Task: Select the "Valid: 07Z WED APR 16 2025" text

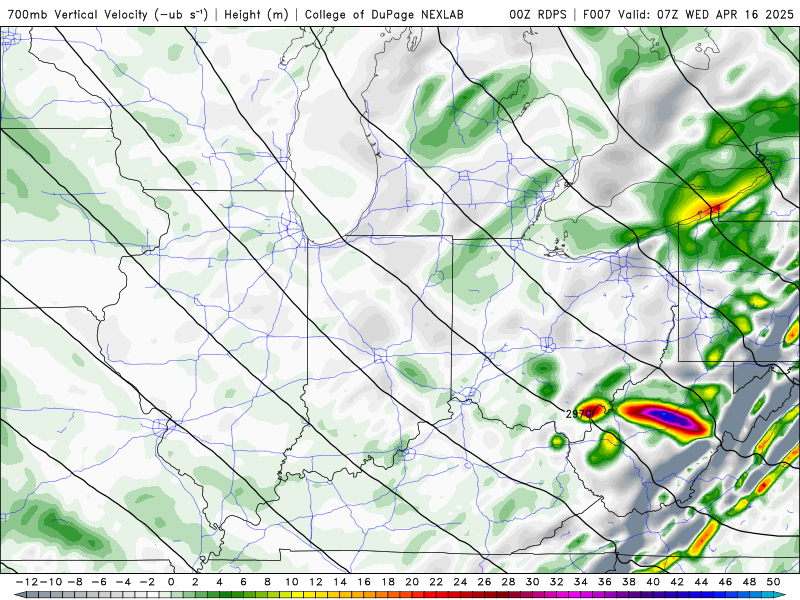Action: (706, 15)
